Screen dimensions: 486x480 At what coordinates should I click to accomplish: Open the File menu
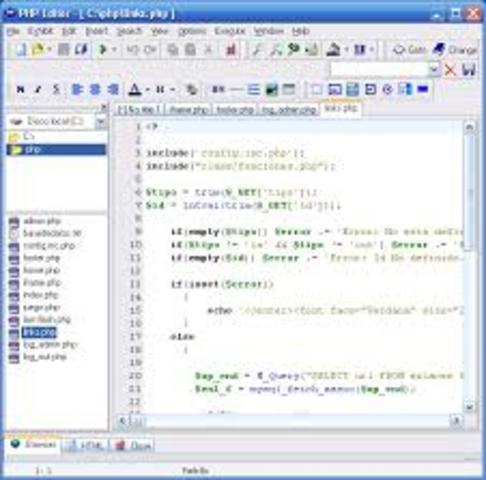click(x=13, y=31)
